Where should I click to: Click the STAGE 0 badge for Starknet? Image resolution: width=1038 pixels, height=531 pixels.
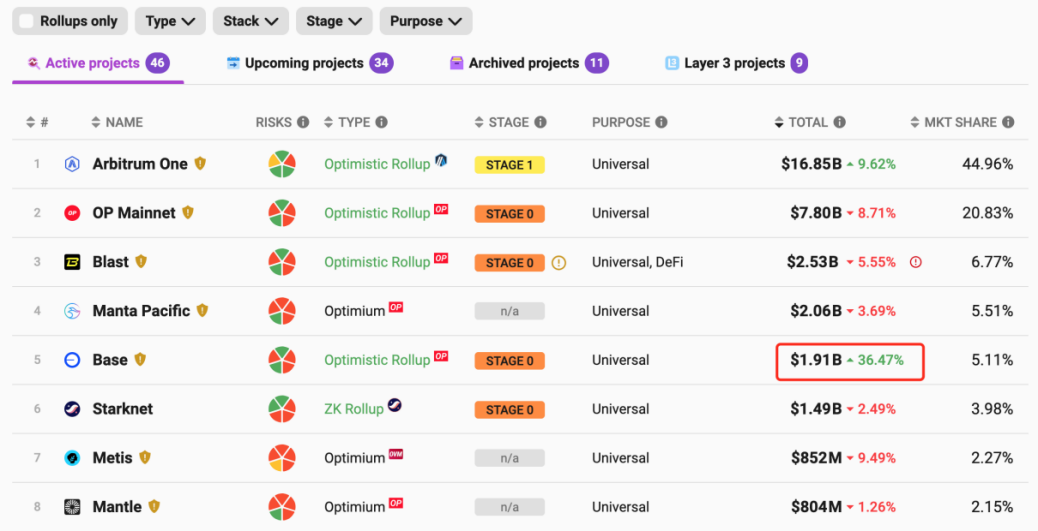510,410
